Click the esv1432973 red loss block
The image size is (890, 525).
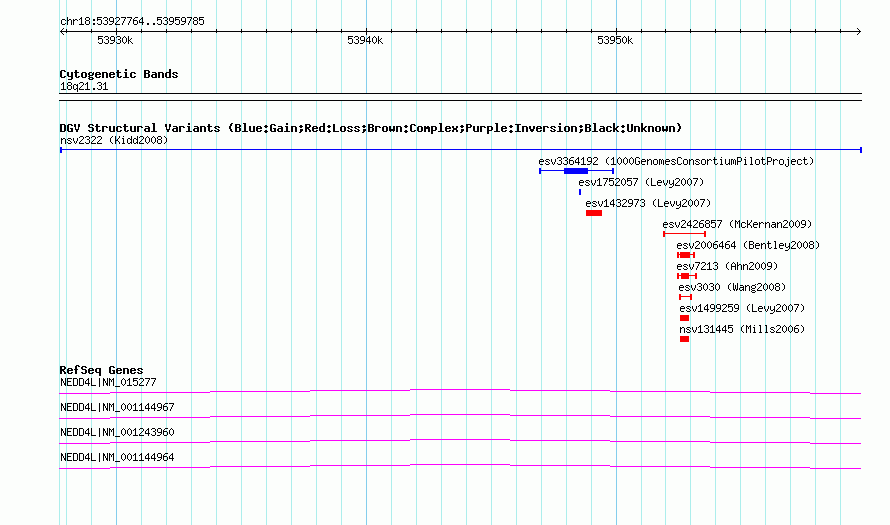(594, 213)
